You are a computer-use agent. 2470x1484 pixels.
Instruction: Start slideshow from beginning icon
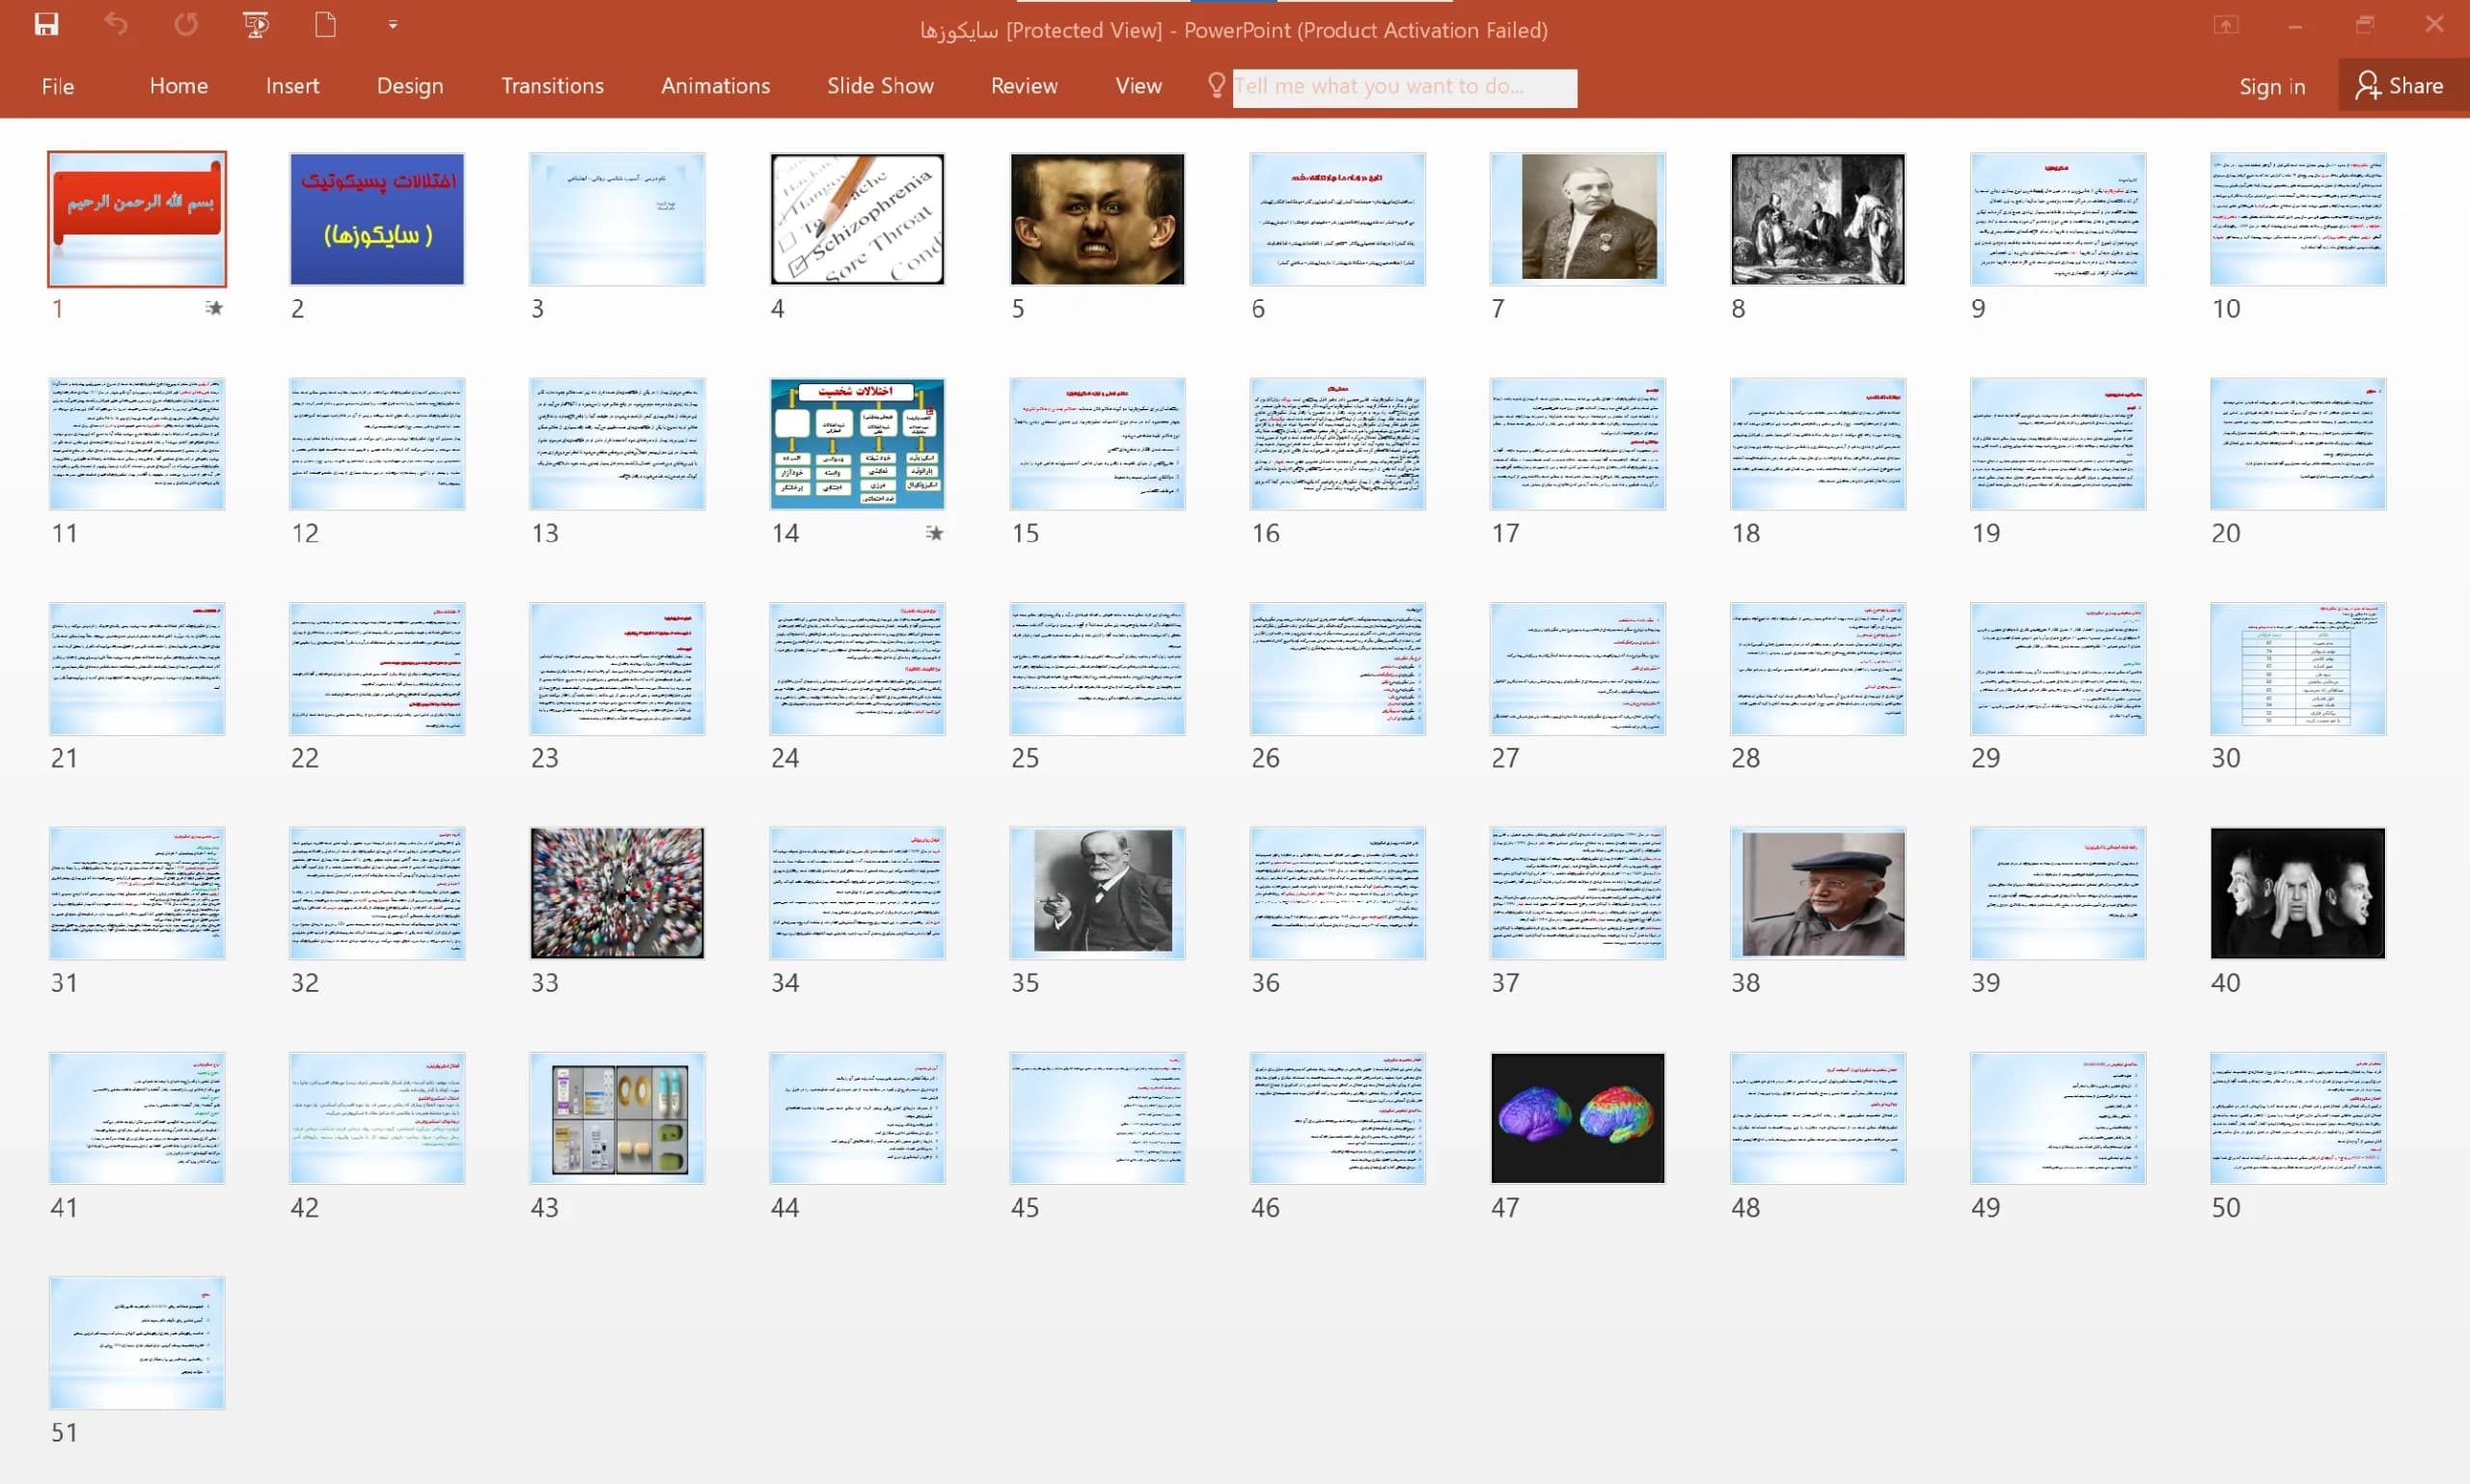[x=256, y=24]
